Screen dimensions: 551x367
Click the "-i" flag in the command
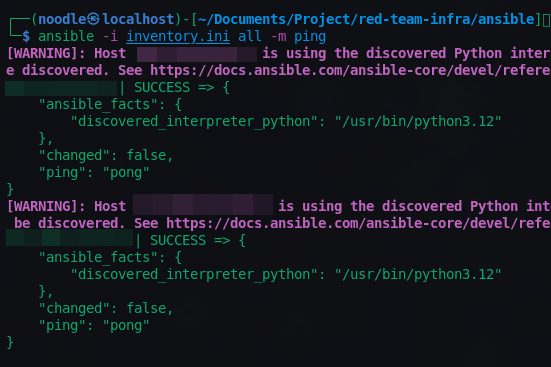tap(110, 37)
